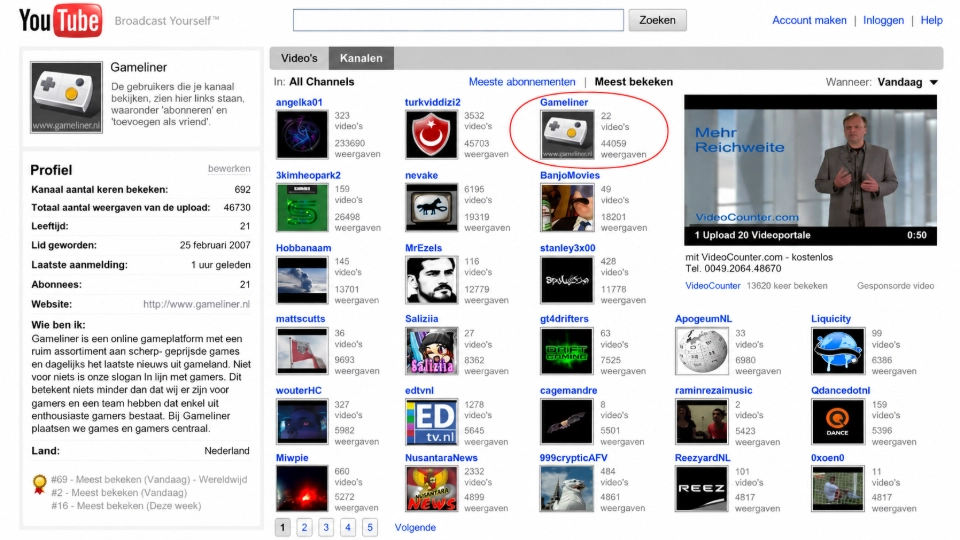Viewport: 960px width, 540px height.
Task: Click 1 Upload 20 Videoportale title
Action: tap(752, 235)
